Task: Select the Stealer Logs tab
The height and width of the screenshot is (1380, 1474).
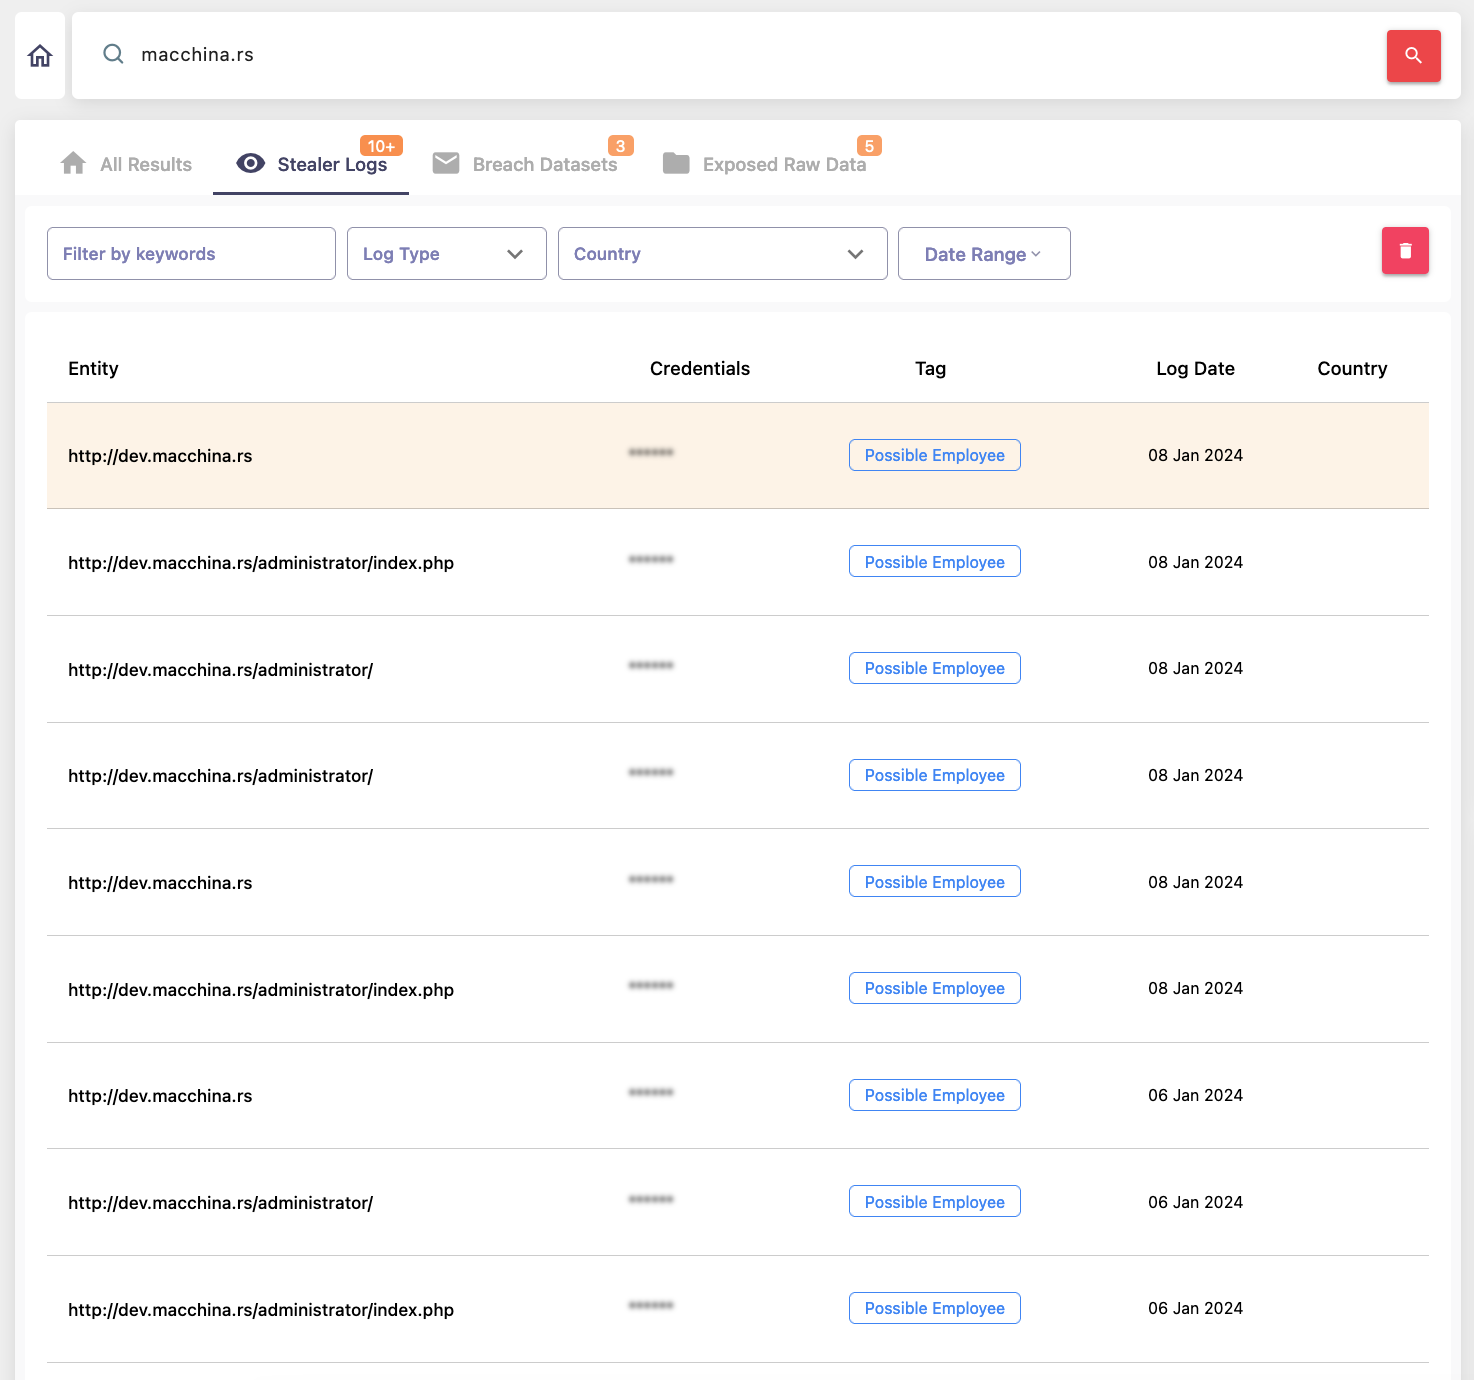Action: (311, 164)
